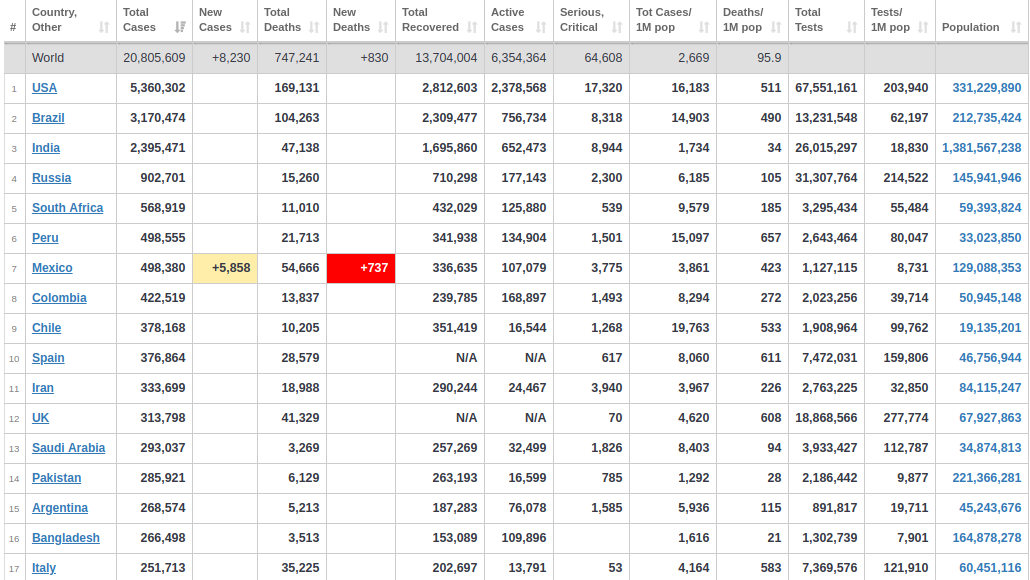Select Spain total recovered N/A cell
The width and height of the screenshot is (1030, 580).
[440, 358]
